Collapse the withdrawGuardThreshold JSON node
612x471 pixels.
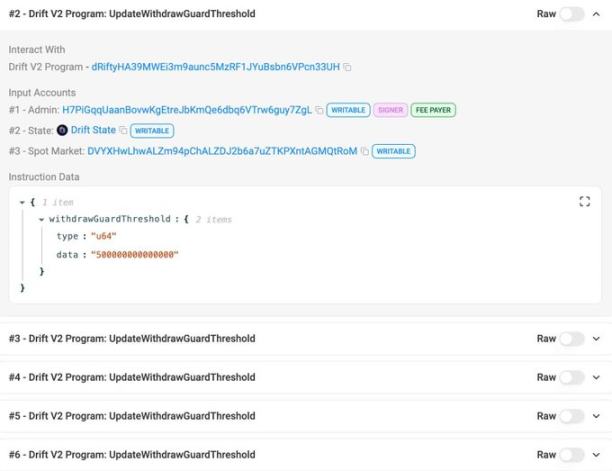pos(41,219)
